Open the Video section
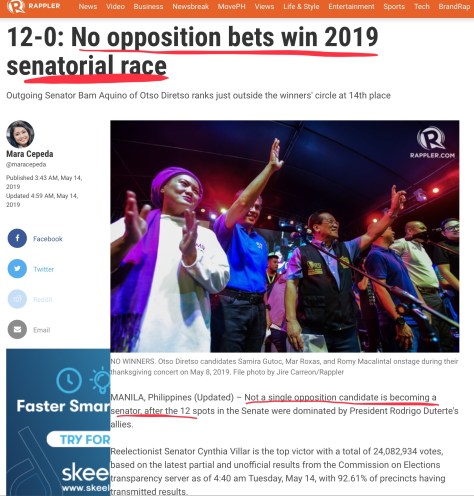Viewport: 474px width, 496px height. pos(115,6)
